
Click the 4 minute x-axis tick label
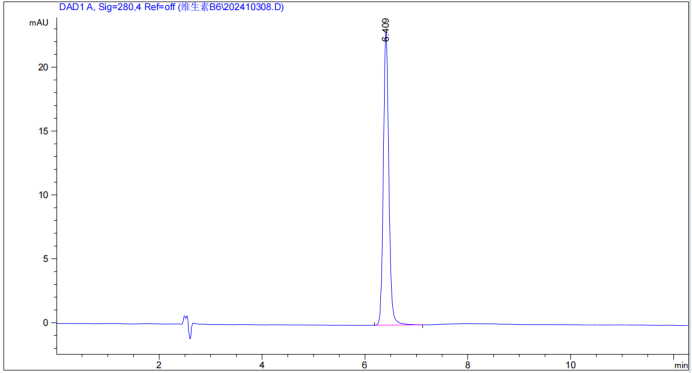coord(262,365)
